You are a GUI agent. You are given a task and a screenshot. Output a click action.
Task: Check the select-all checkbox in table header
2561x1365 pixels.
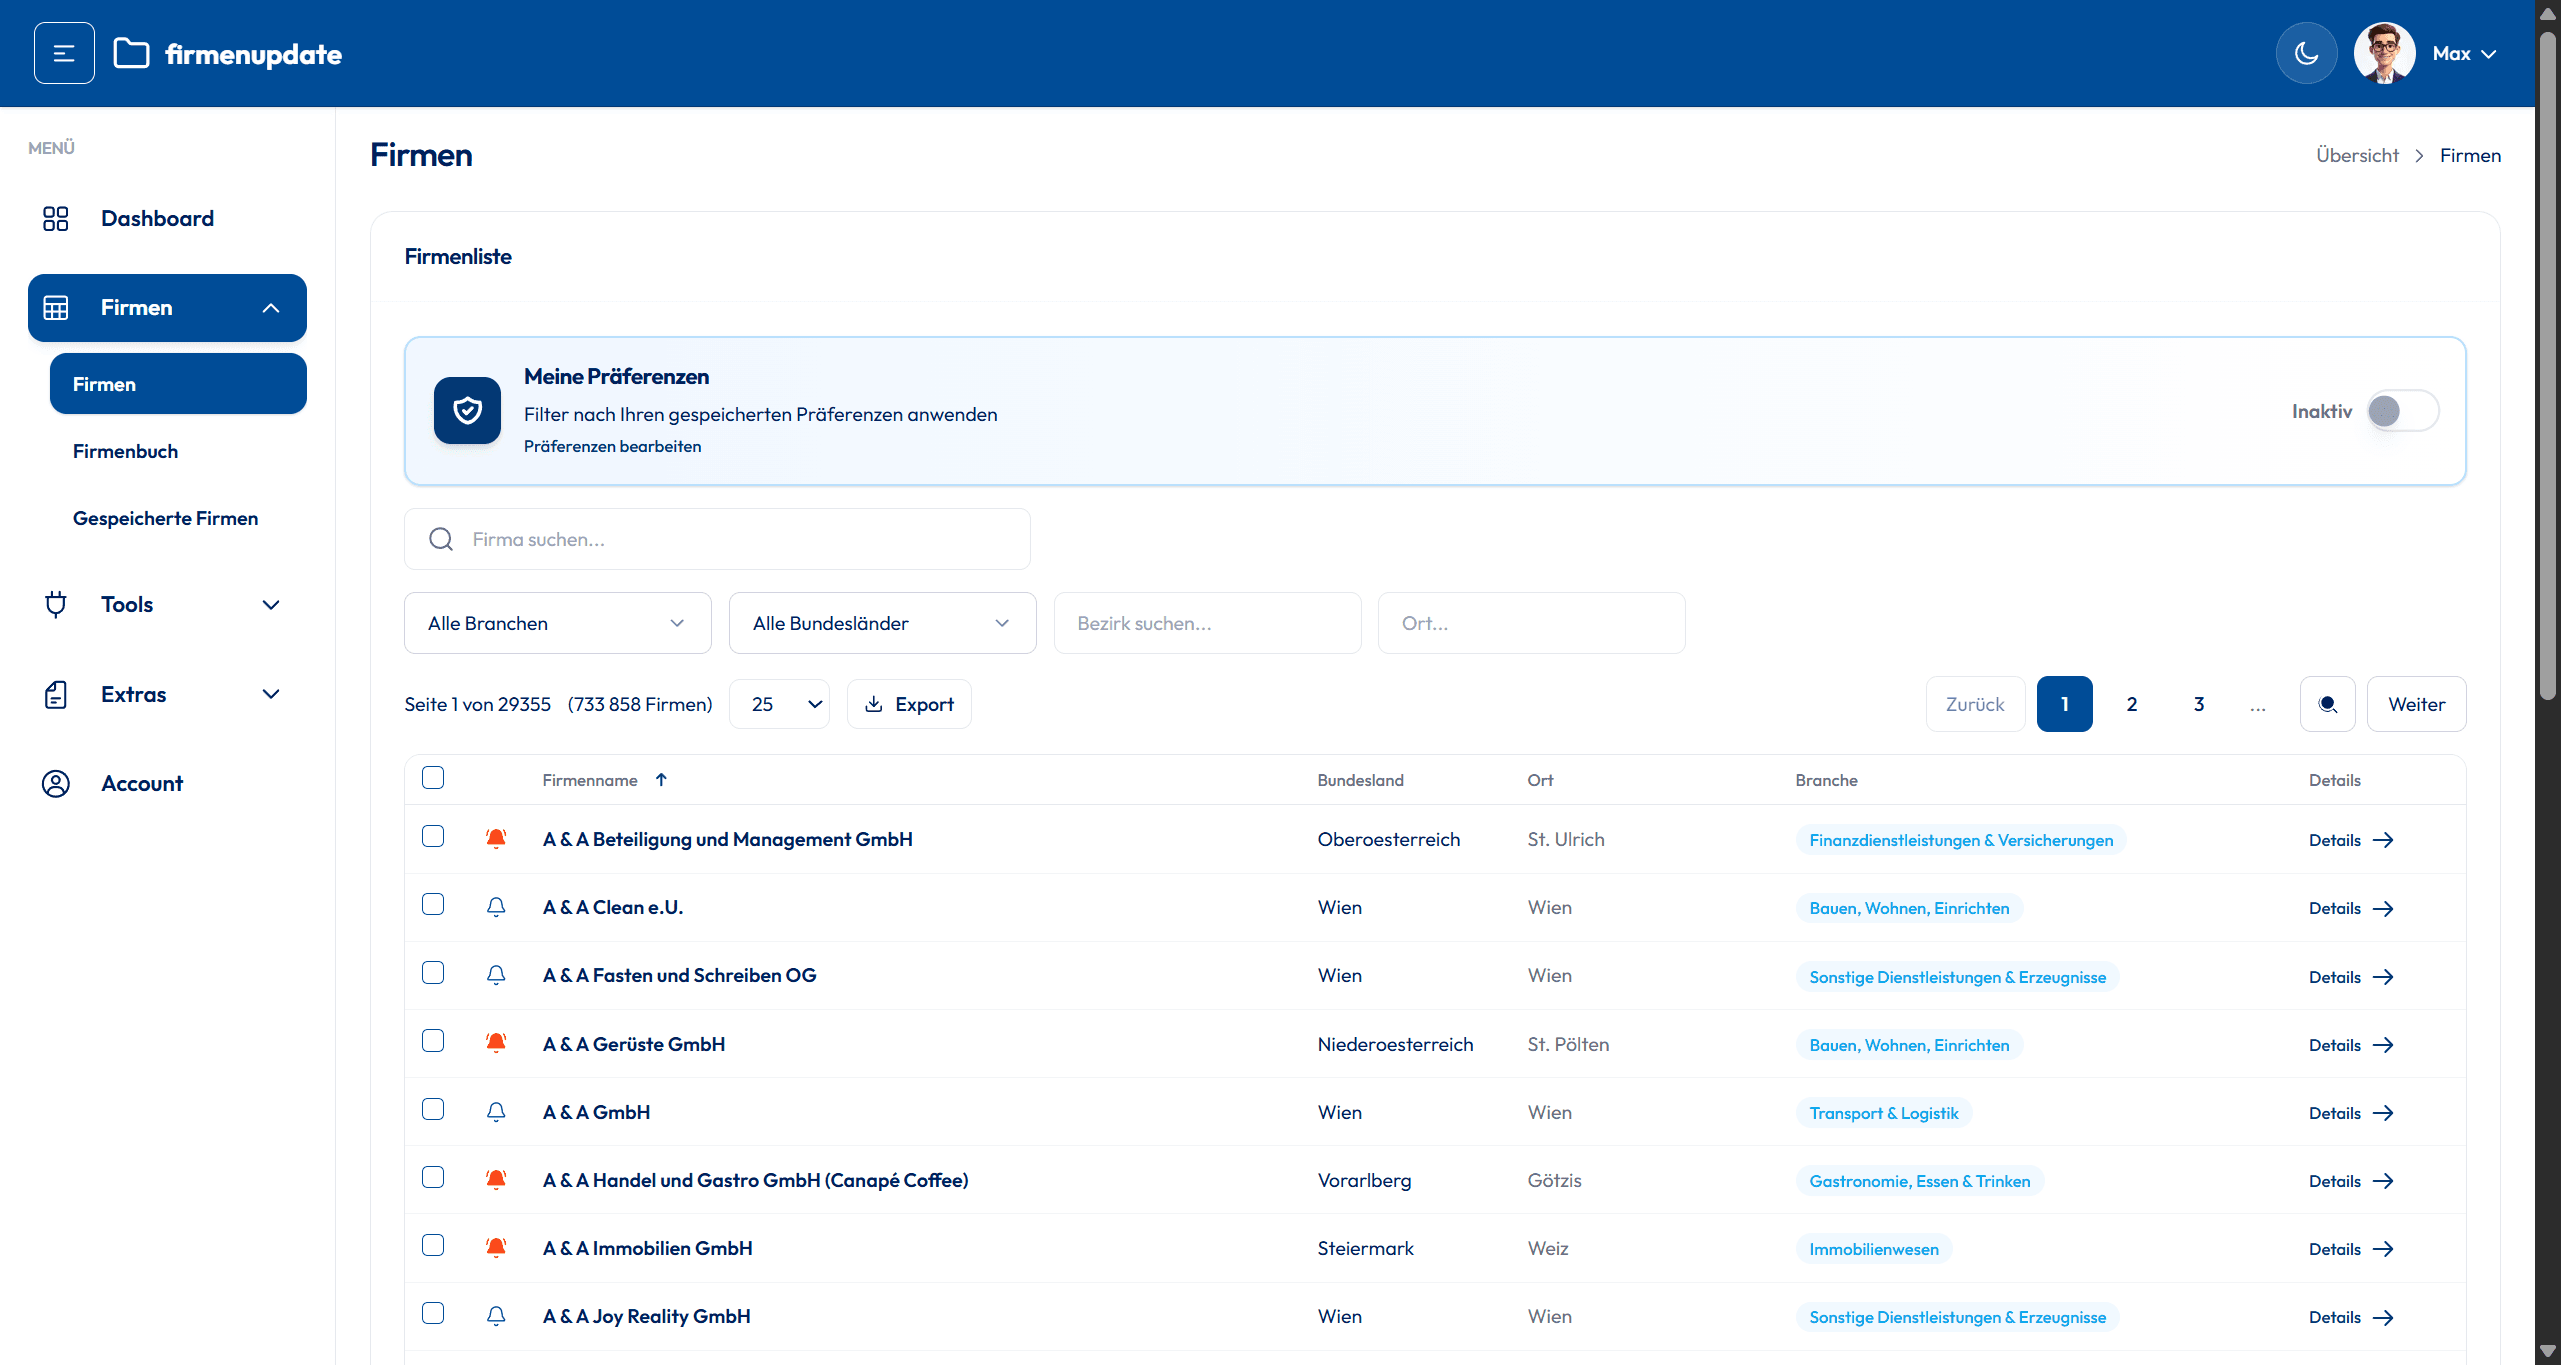coord(433,777)
